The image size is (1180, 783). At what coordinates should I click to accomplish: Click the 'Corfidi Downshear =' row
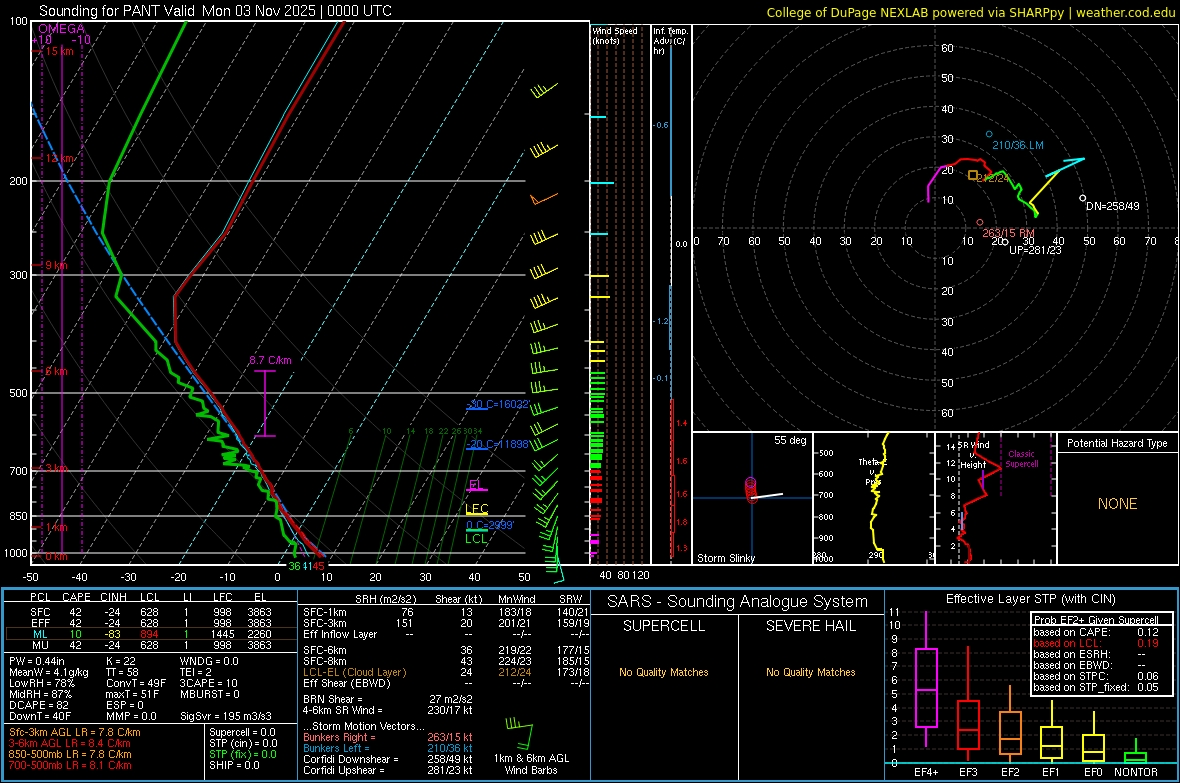coord(388,759)
